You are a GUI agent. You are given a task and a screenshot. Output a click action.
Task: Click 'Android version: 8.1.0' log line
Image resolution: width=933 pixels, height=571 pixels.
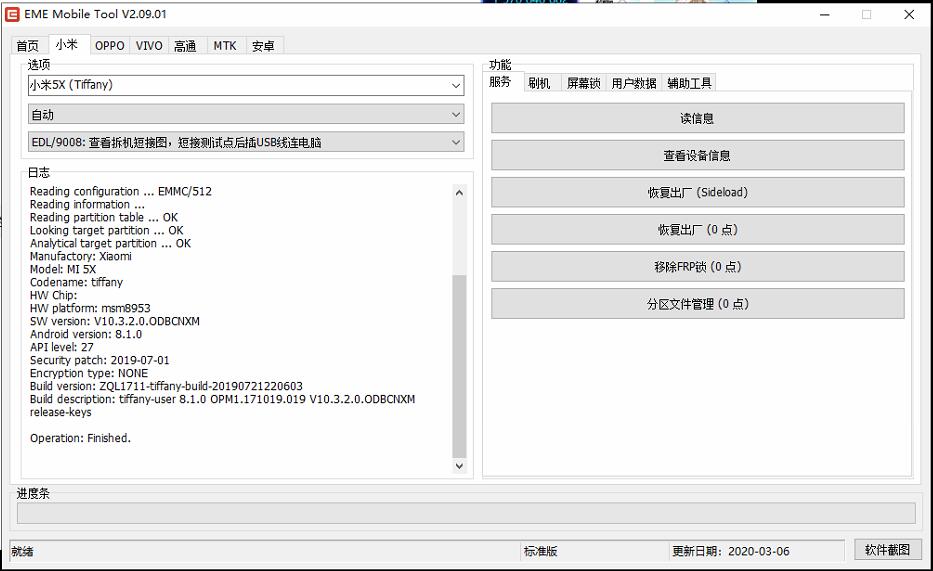[86, 334]
